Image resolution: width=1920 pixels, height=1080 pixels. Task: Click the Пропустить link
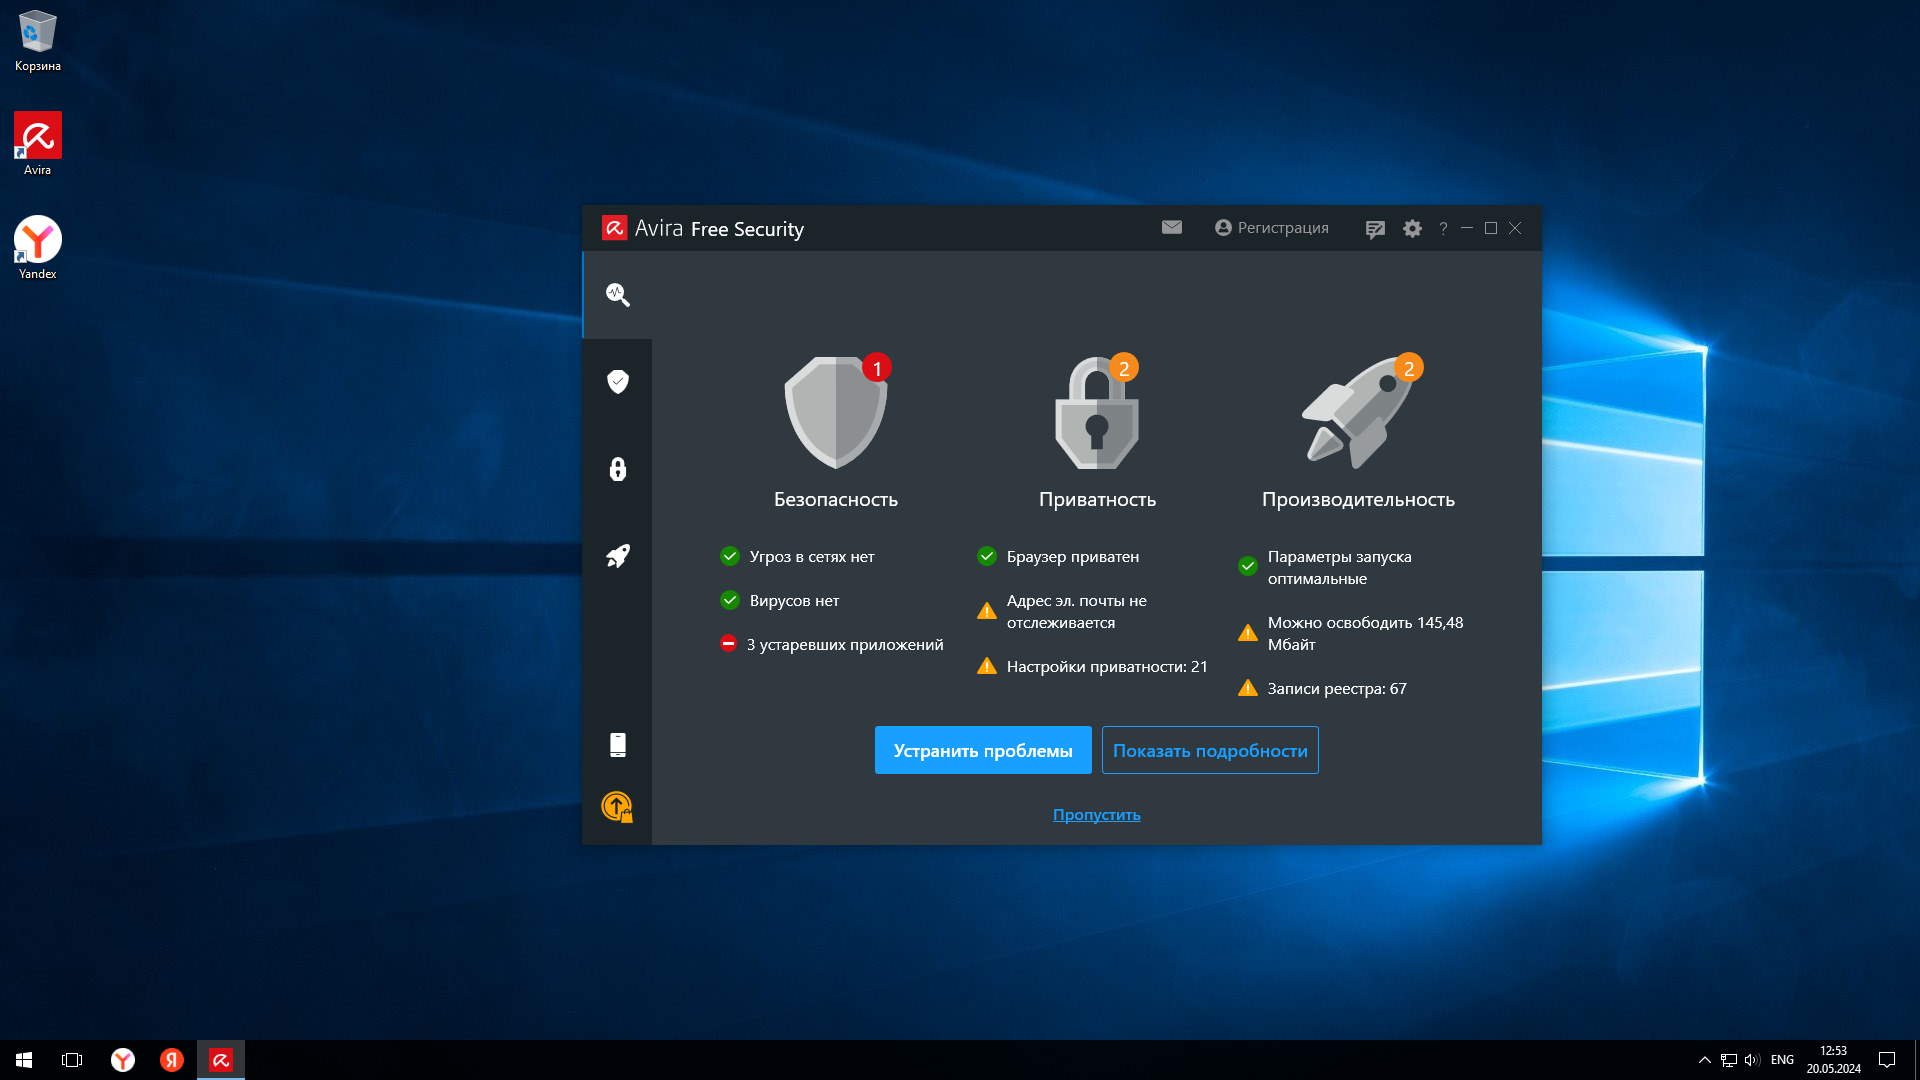tap(1096, 815)
